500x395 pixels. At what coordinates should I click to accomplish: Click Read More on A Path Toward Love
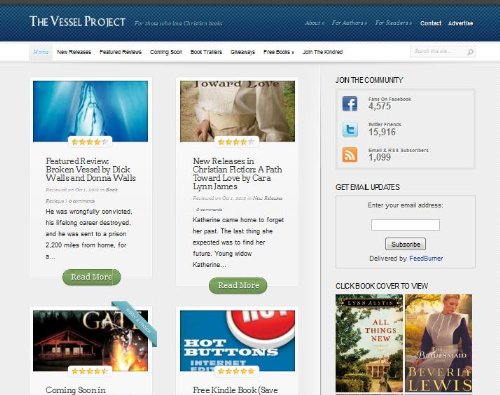tap(238, 285)
